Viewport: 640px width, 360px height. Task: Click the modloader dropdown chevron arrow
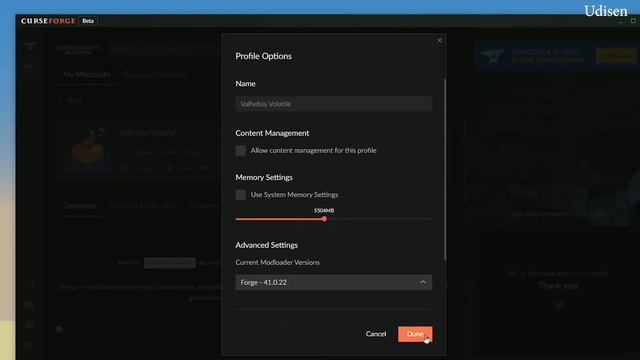(x=423, y=282)
